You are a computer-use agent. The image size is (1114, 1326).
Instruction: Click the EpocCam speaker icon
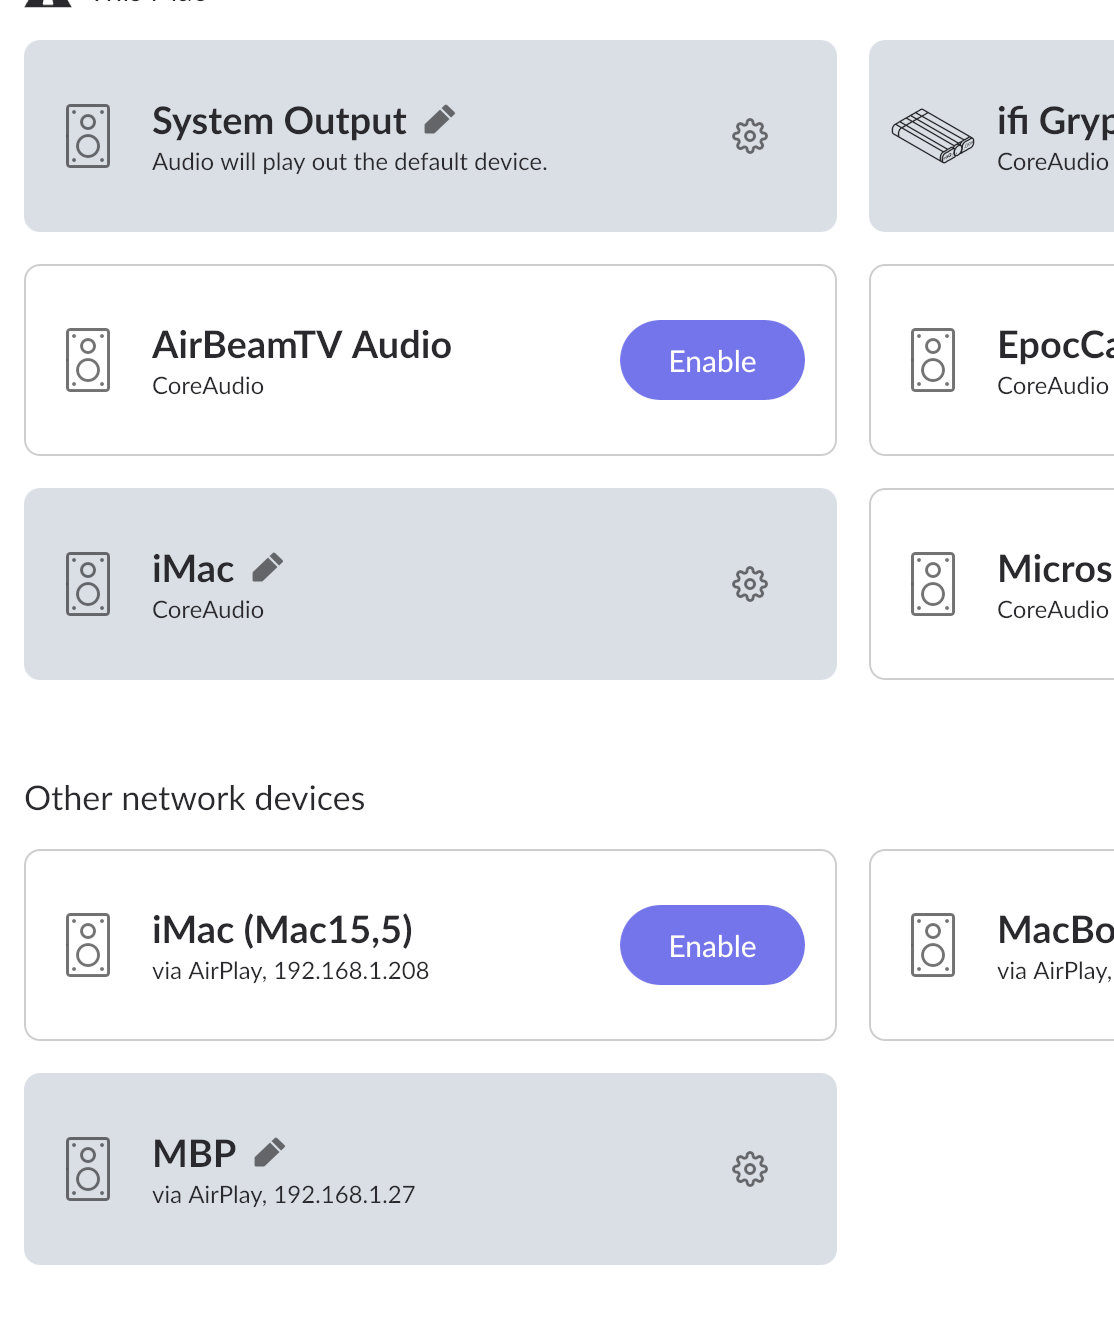pos(932,360)
